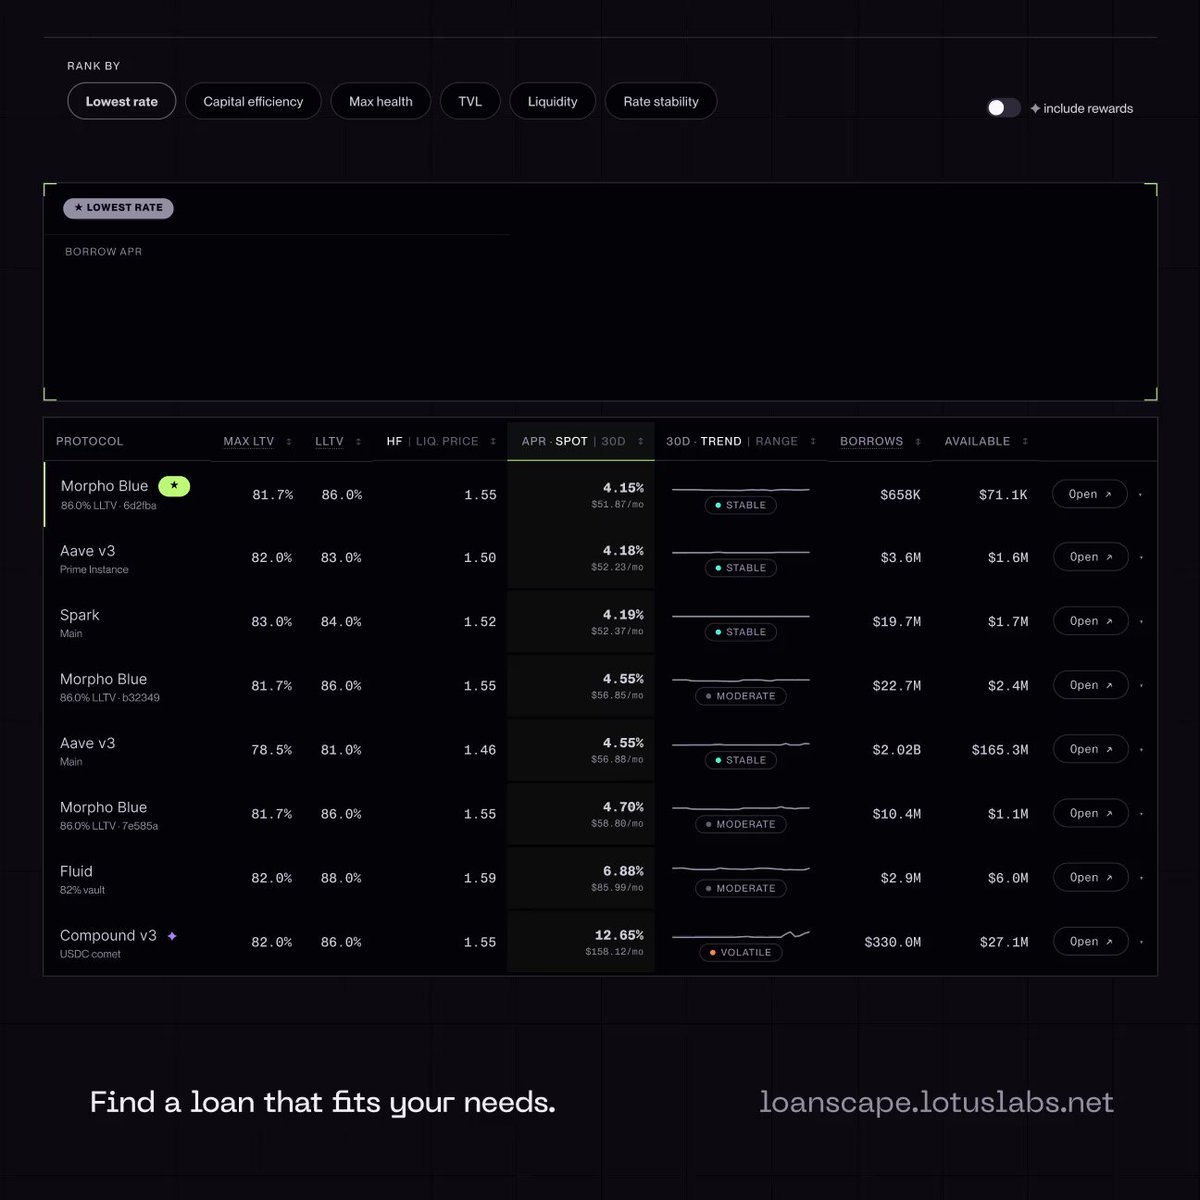
Task: Open the Fluid 82% vault loan
Action: pos(1090,877)
